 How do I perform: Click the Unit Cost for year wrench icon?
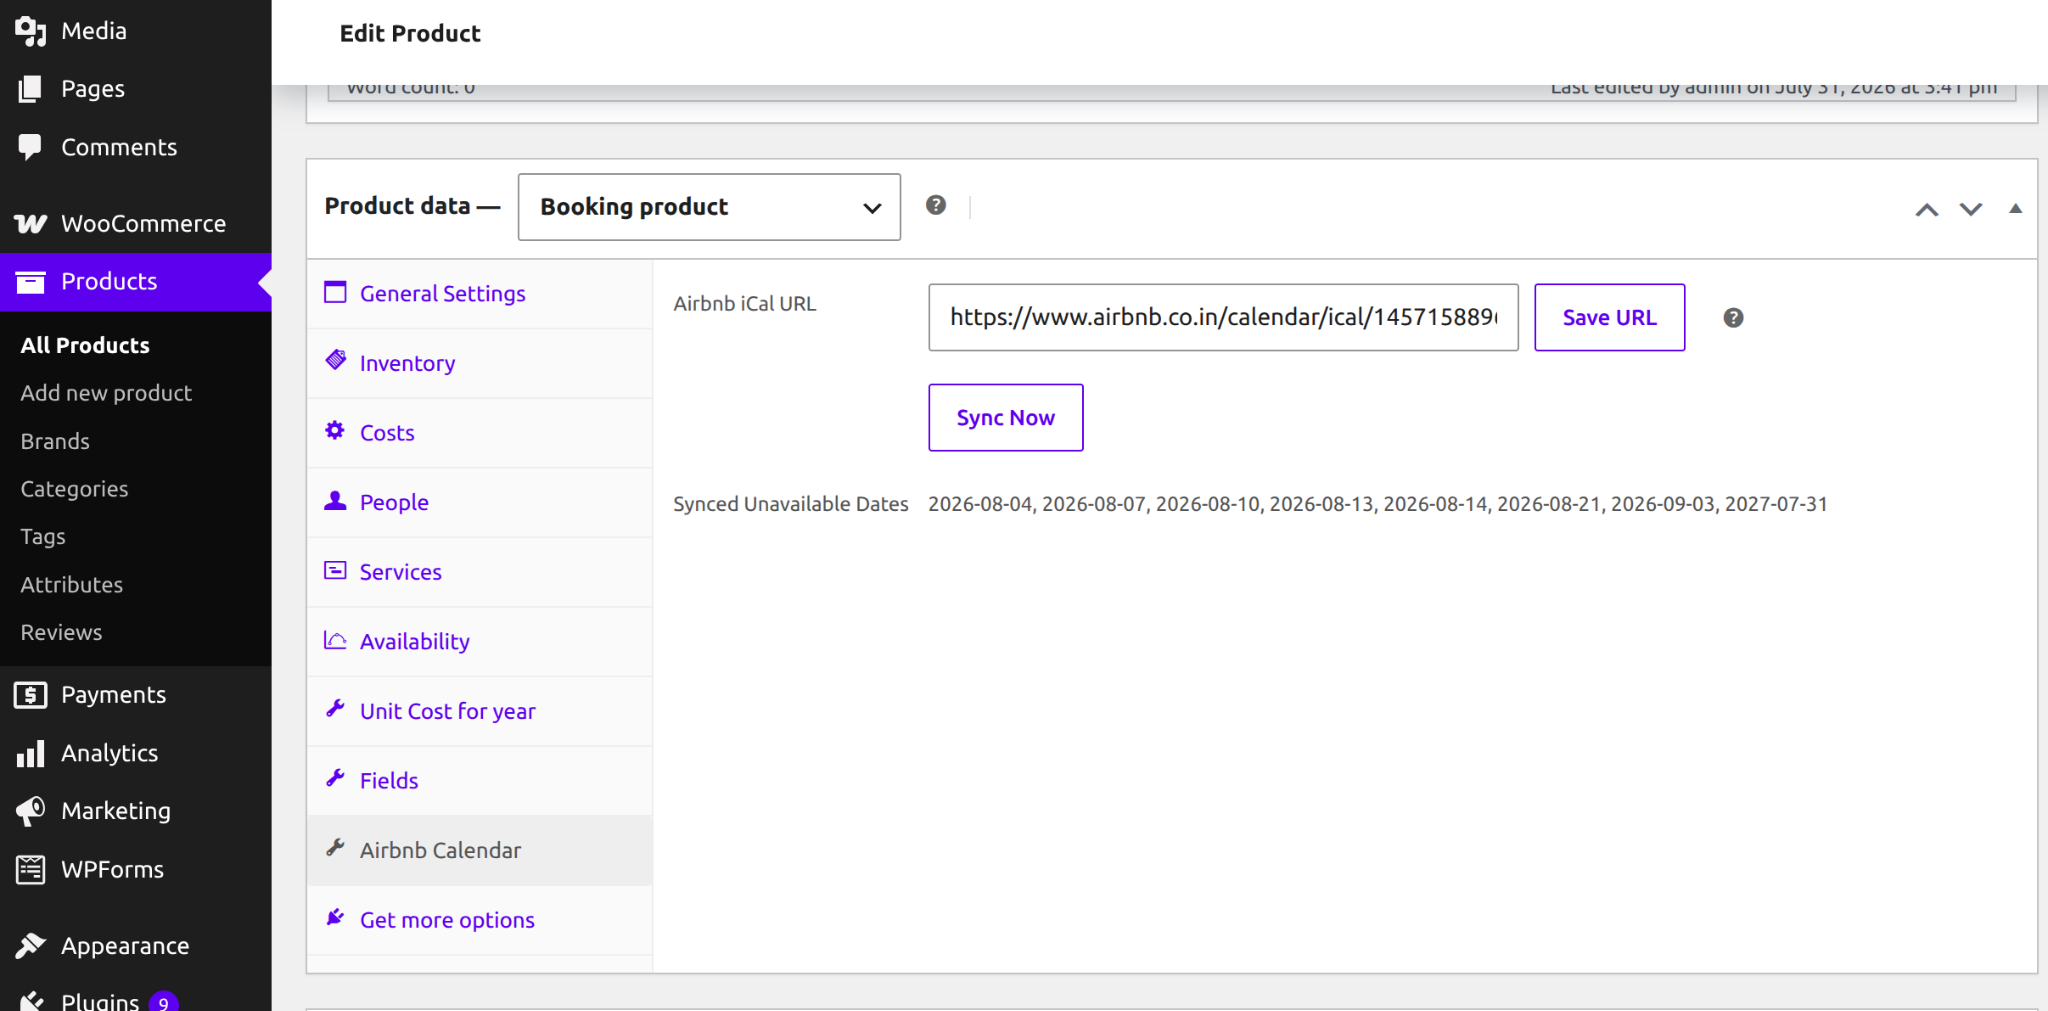coord(335,708)
